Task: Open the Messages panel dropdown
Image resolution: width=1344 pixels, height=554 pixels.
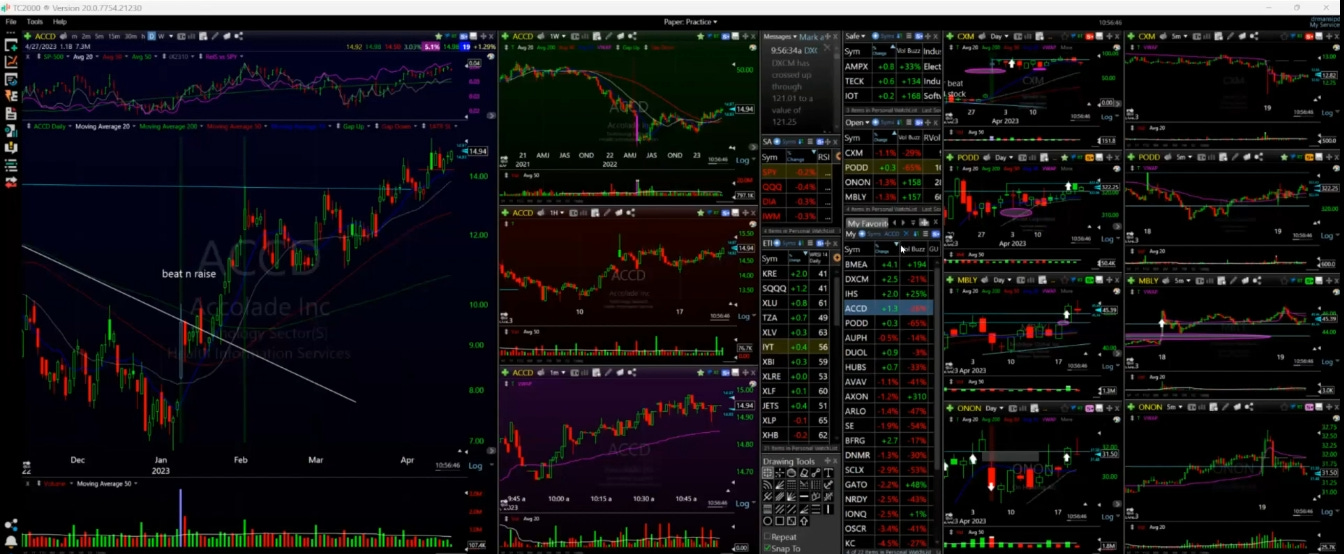Action: (x=778, y=37)
